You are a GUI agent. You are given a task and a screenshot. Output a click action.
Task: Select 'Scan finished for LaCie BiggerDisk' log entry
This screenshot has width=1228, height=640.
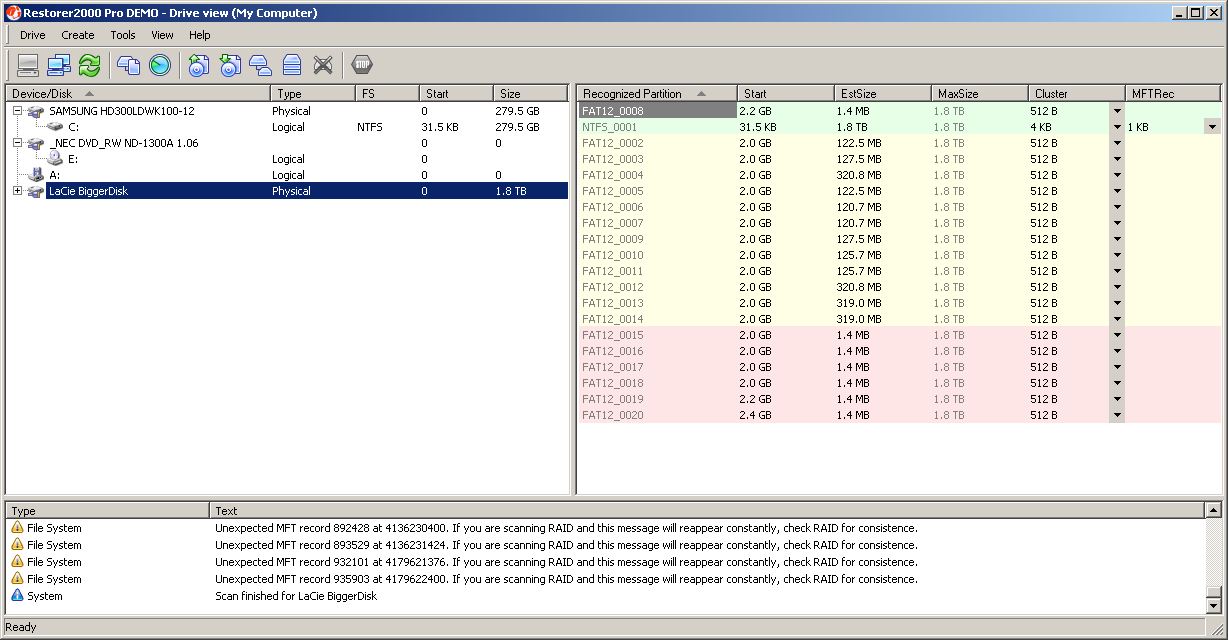296,596
